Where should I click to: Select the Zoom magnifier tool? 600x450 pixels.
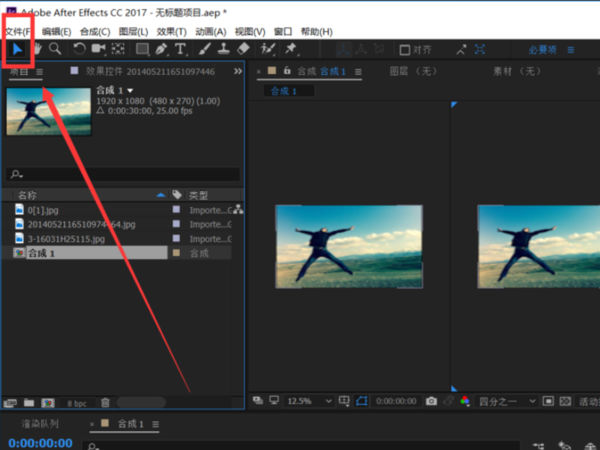click(x=56, y=48)
